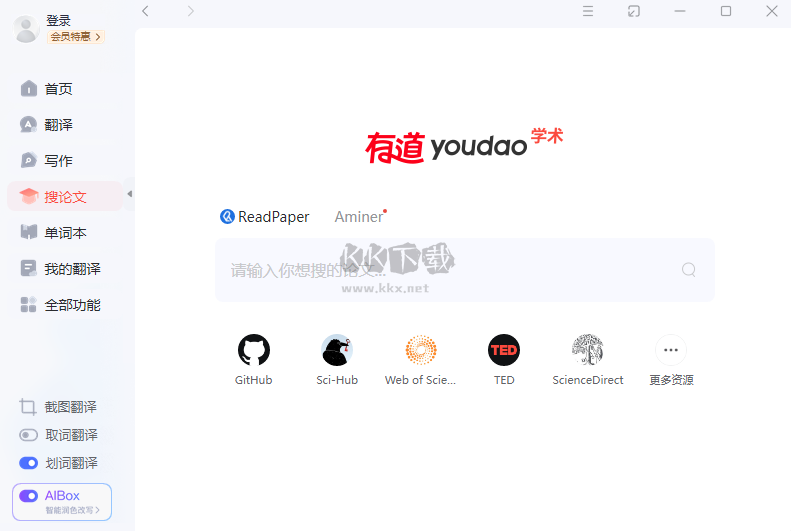
Task: Open the Web of Science shortcut
Action: (421, 360)
